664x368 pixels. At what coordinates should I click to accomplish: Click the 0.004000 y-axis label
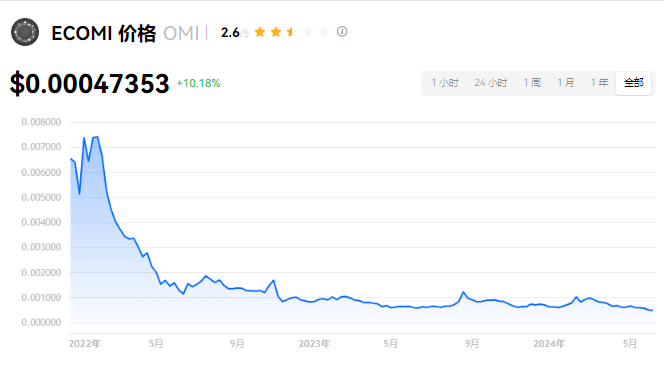(42, 223)
